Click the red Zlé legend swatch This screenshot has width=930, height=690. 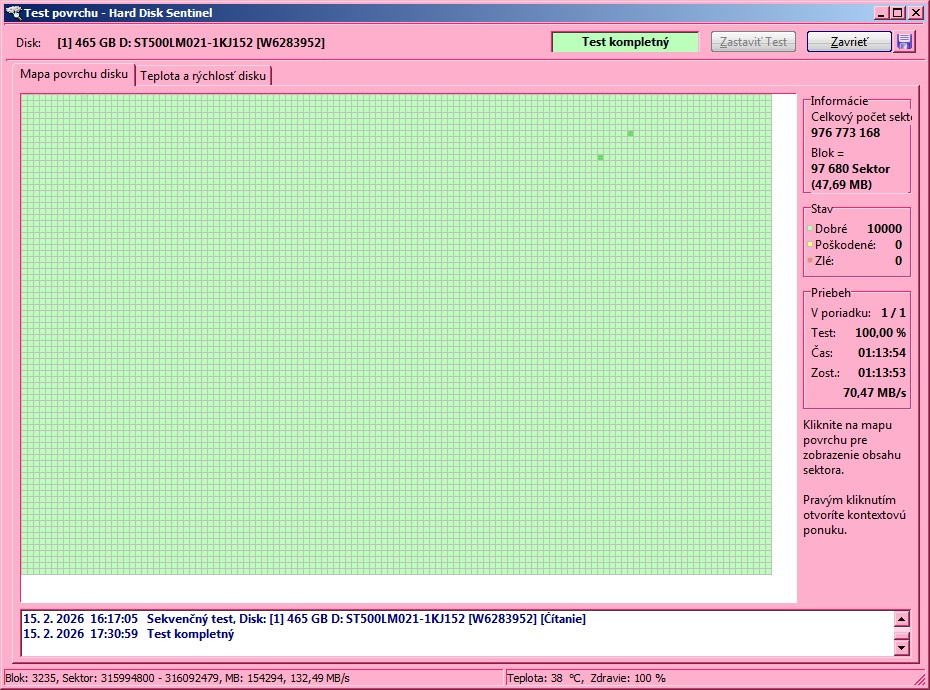810,261
